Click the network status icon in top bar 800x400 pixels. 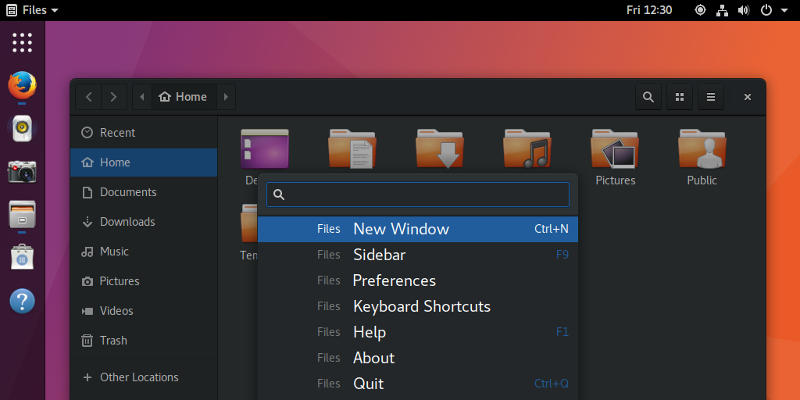(x=722, y=10)
